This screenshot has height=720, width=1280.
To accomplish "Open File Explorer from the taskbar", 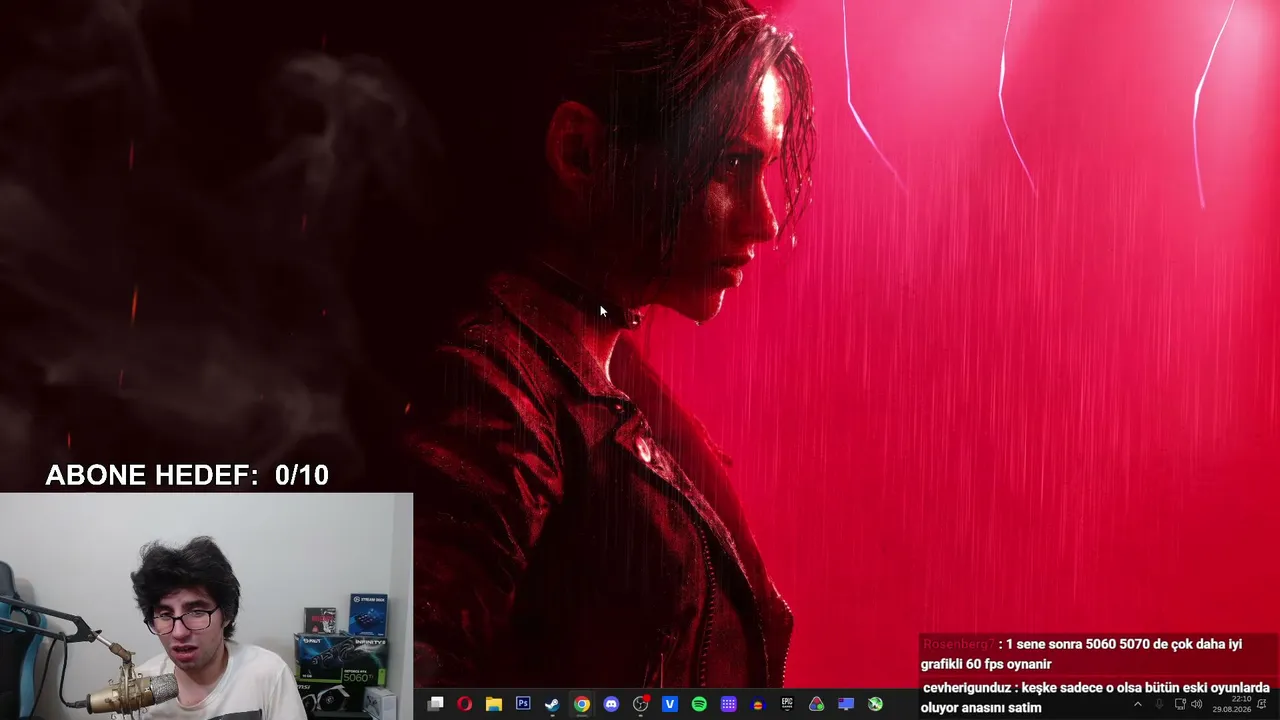I will (493, 704).
